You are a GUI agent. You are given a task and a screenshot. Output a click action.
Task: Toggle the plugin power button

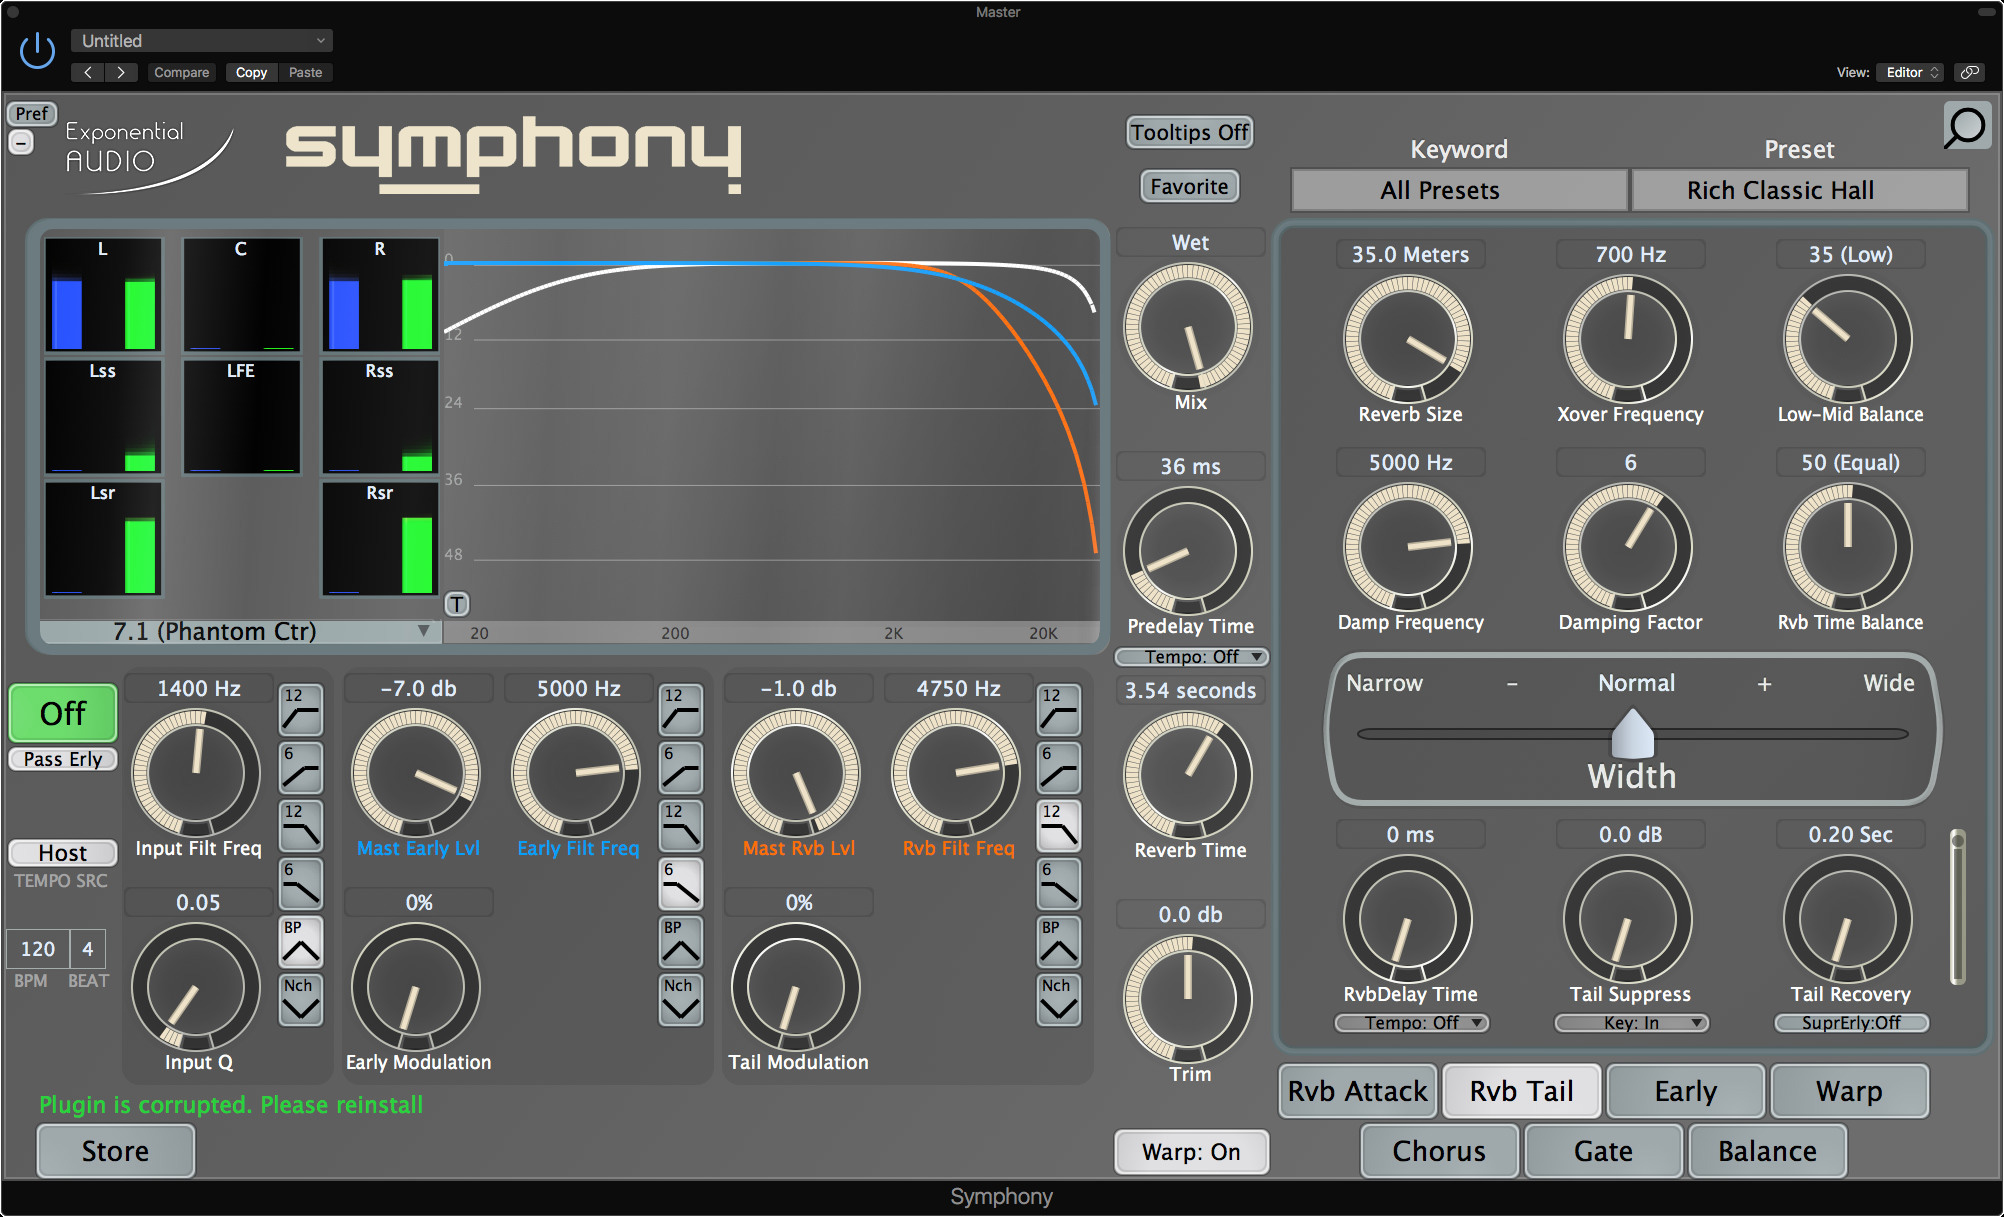tap(37, 50)
